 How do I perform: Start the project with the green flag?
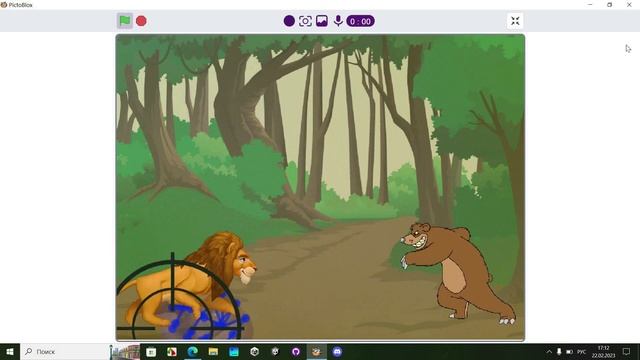124,21
